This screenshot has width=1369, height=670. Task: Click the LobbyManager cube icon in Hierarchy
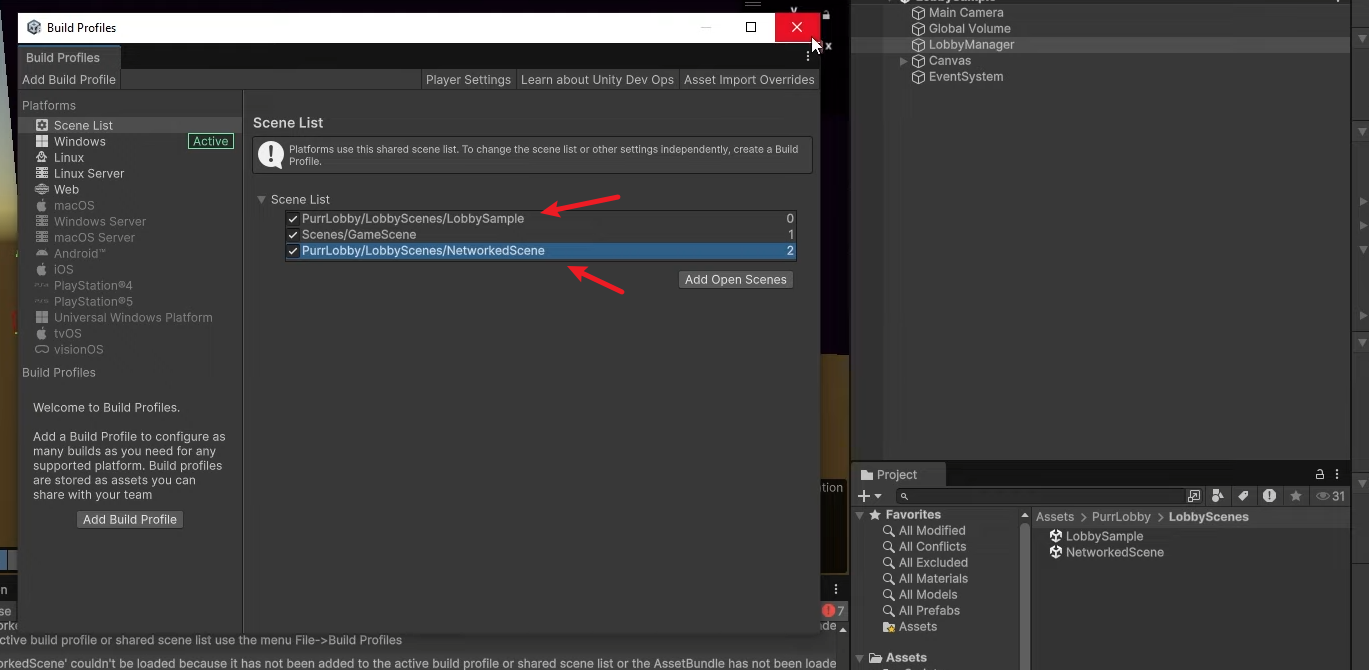pyautogui.click(x=918, y=45)
